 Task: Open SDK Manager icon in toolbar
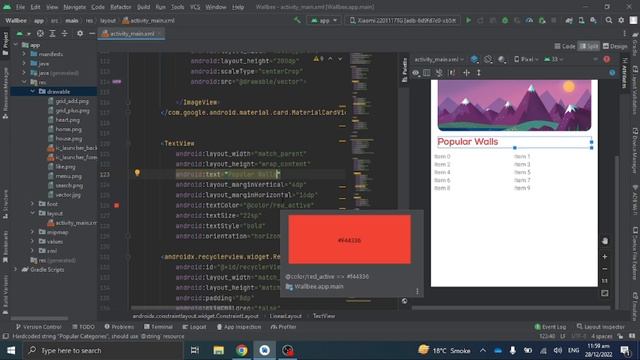tap(593, 20)
